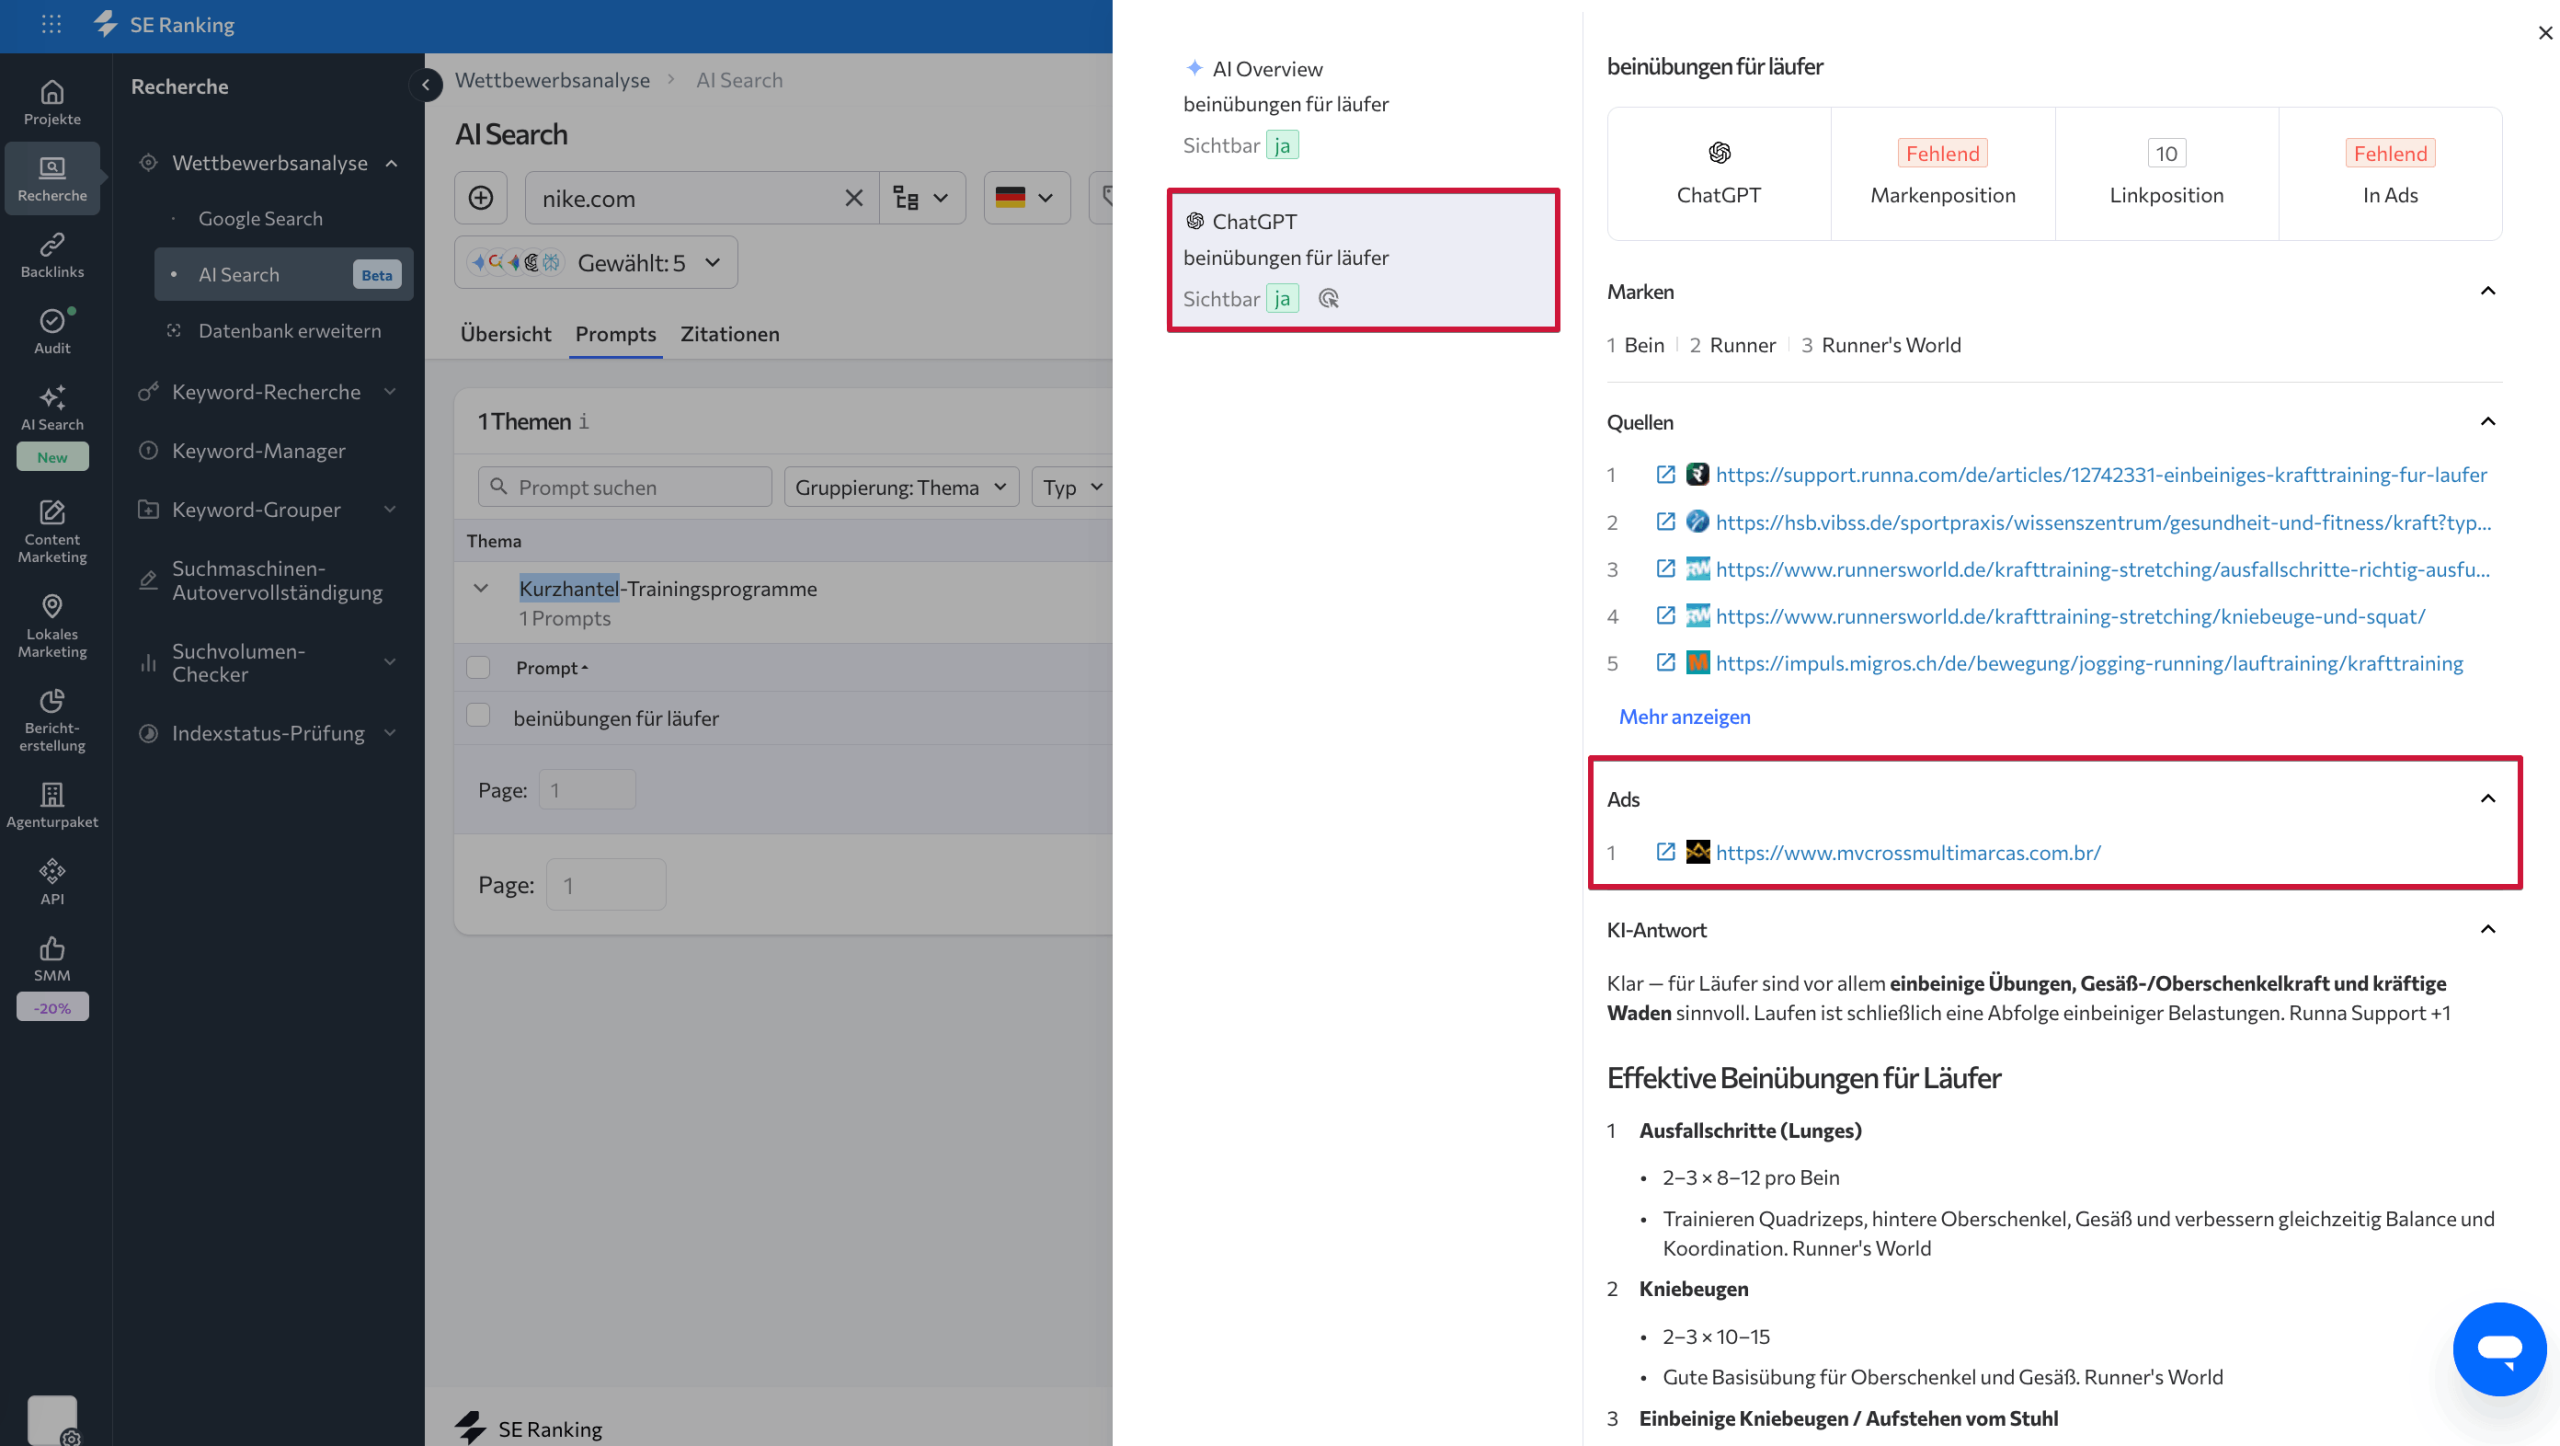Select Datenbank erweitern in the menu
Screen dimensions: 2560x1446
(289, 330)
